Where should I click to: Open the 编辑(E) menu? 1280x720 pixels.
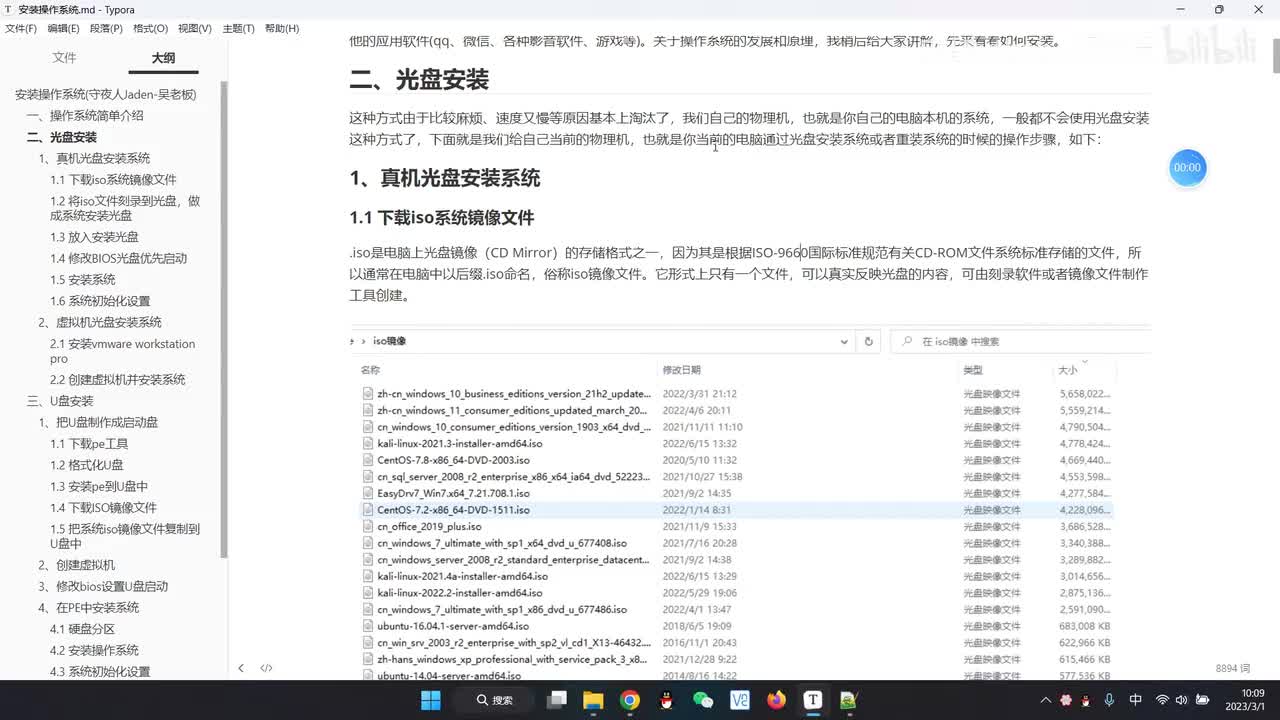point(63,29)
